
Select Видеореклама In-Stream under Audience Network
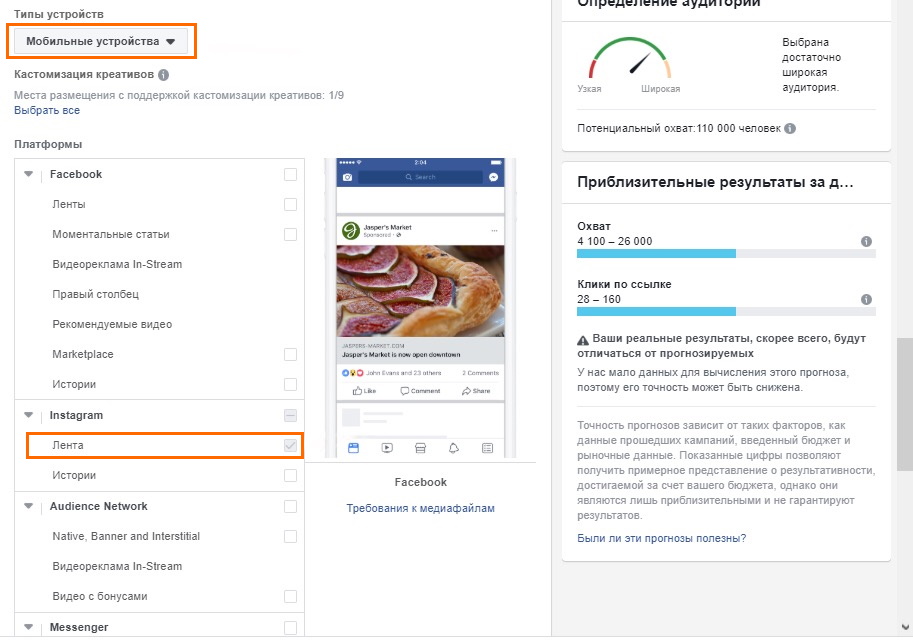(159, 566)
